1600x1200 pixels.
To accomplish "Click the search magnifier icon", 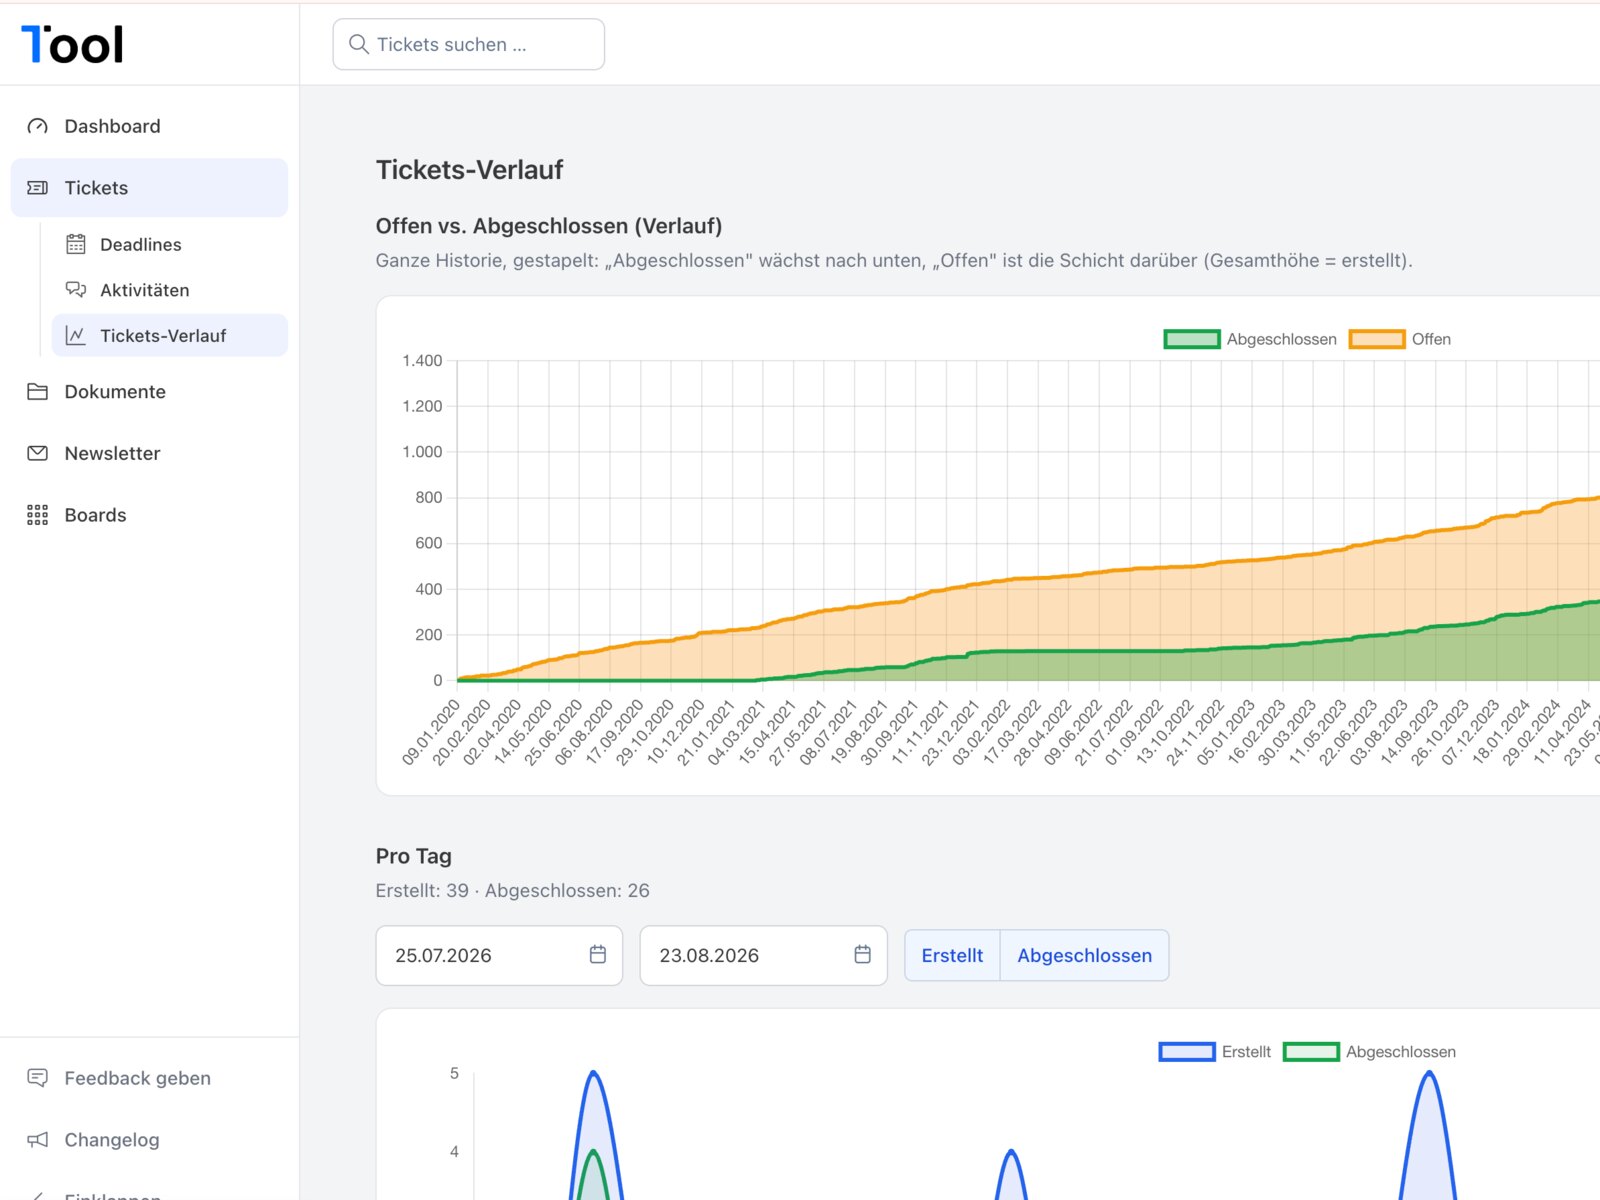I will pos(359,44).
